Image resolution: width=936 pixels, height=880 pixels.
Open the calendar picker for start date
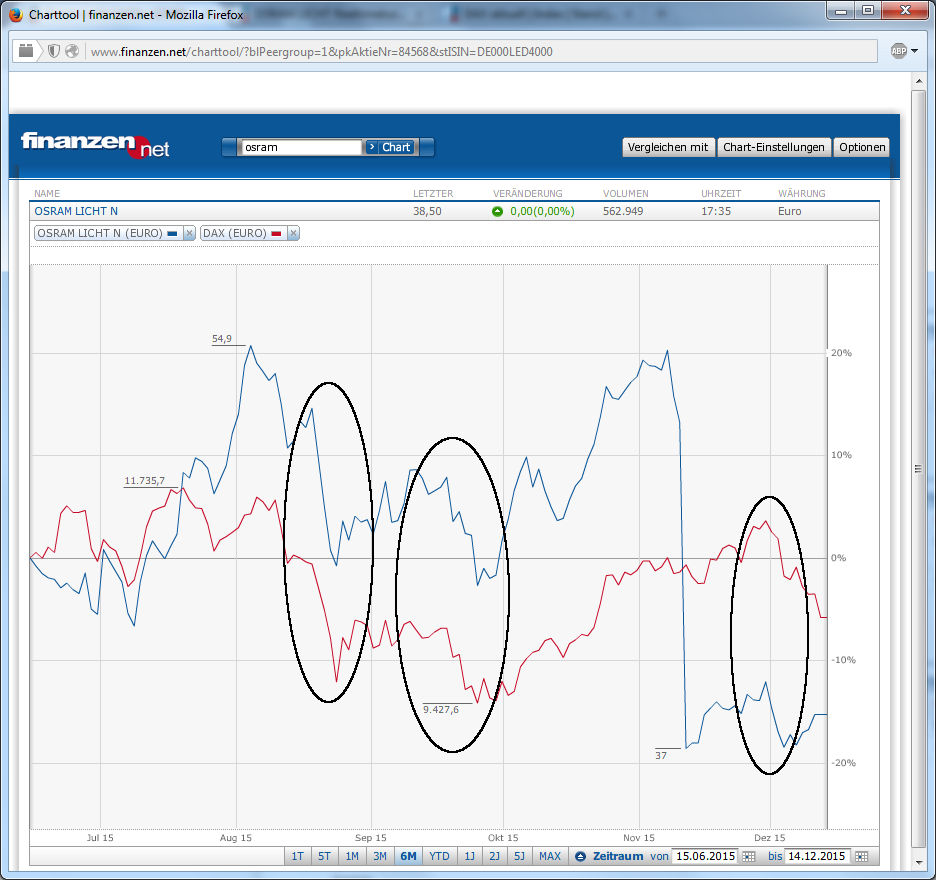click(x=748, y=857)
